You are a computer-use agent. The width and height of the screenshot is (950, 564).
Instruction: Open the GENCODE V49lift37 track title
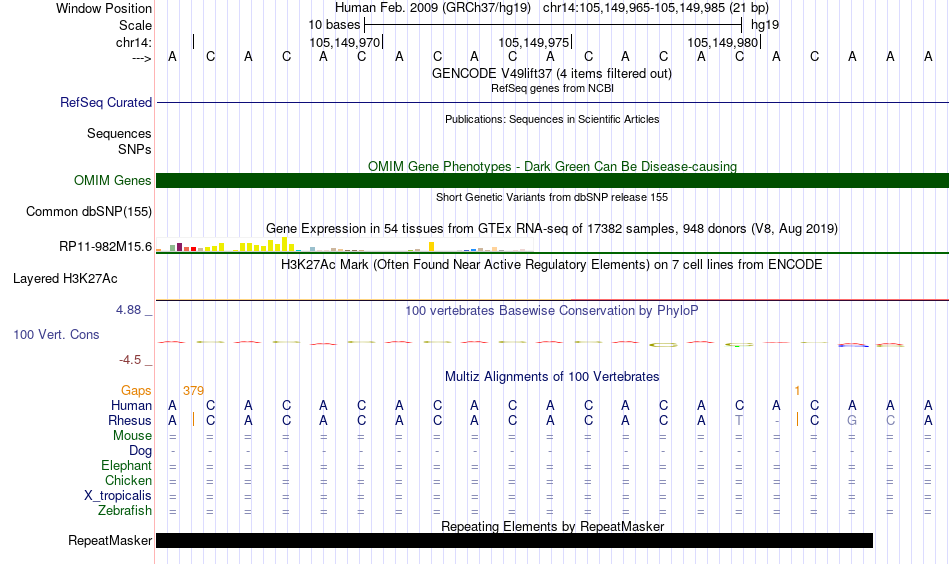point(552,74)
